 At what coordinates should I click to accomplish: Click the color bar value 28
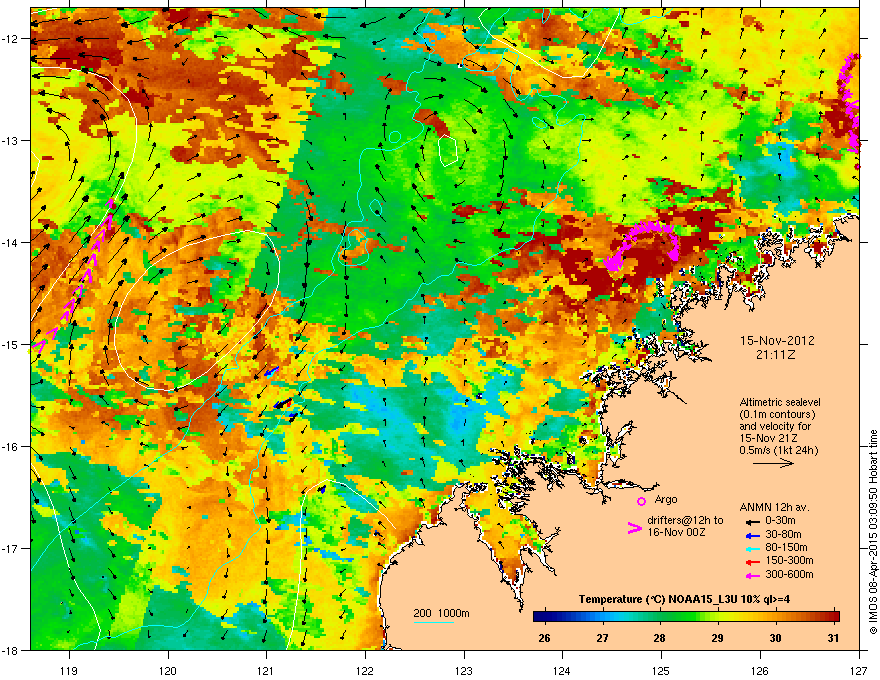point(659,638)
